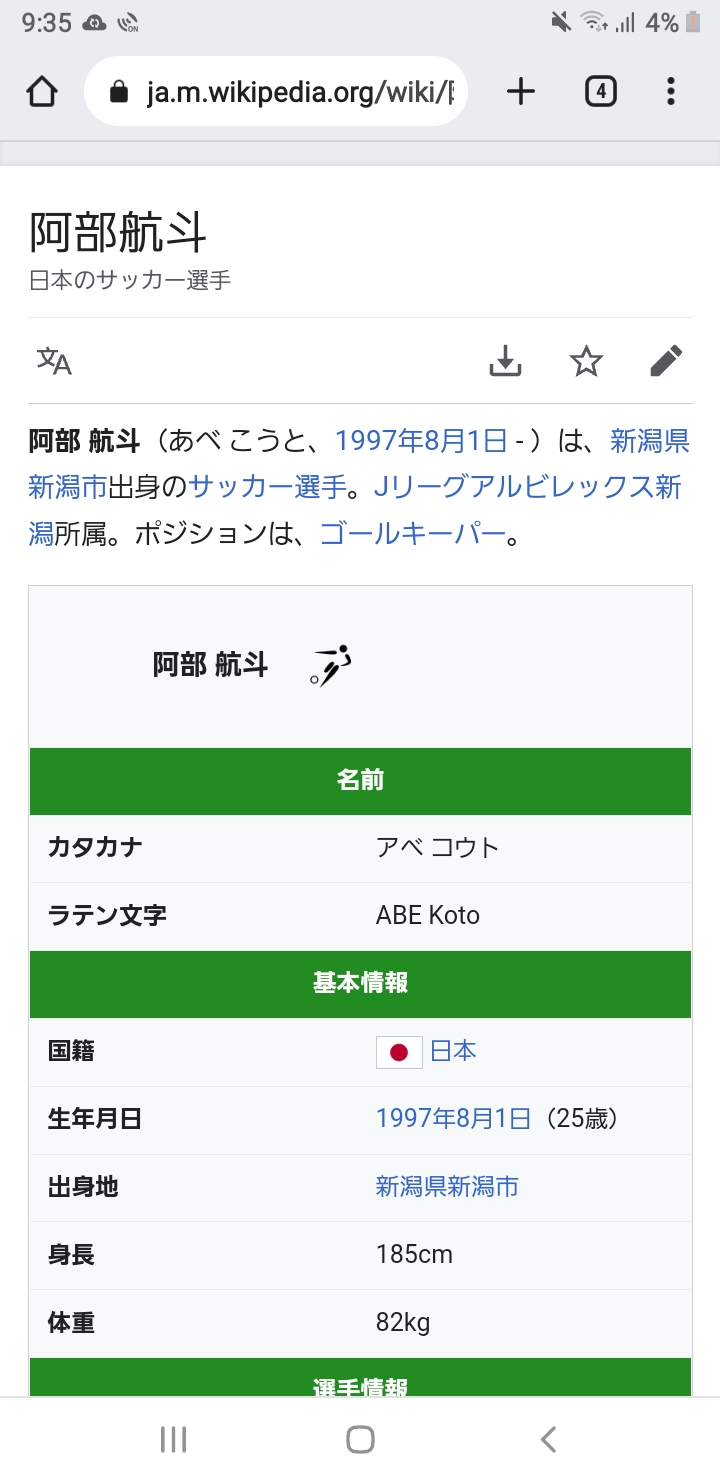Tap the Android back navigation button

pyautogui.click(x=547, y=1439)
